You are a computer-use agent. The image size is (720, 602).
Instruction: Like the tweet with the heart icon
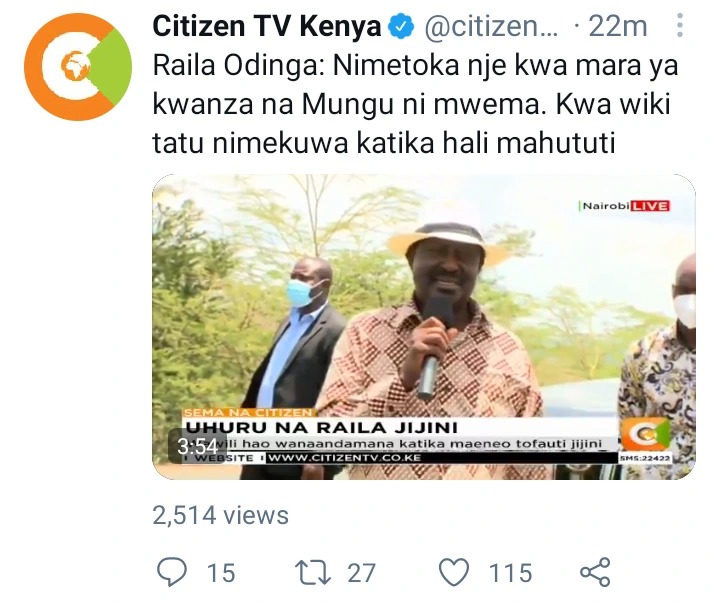tap(454, 572)
